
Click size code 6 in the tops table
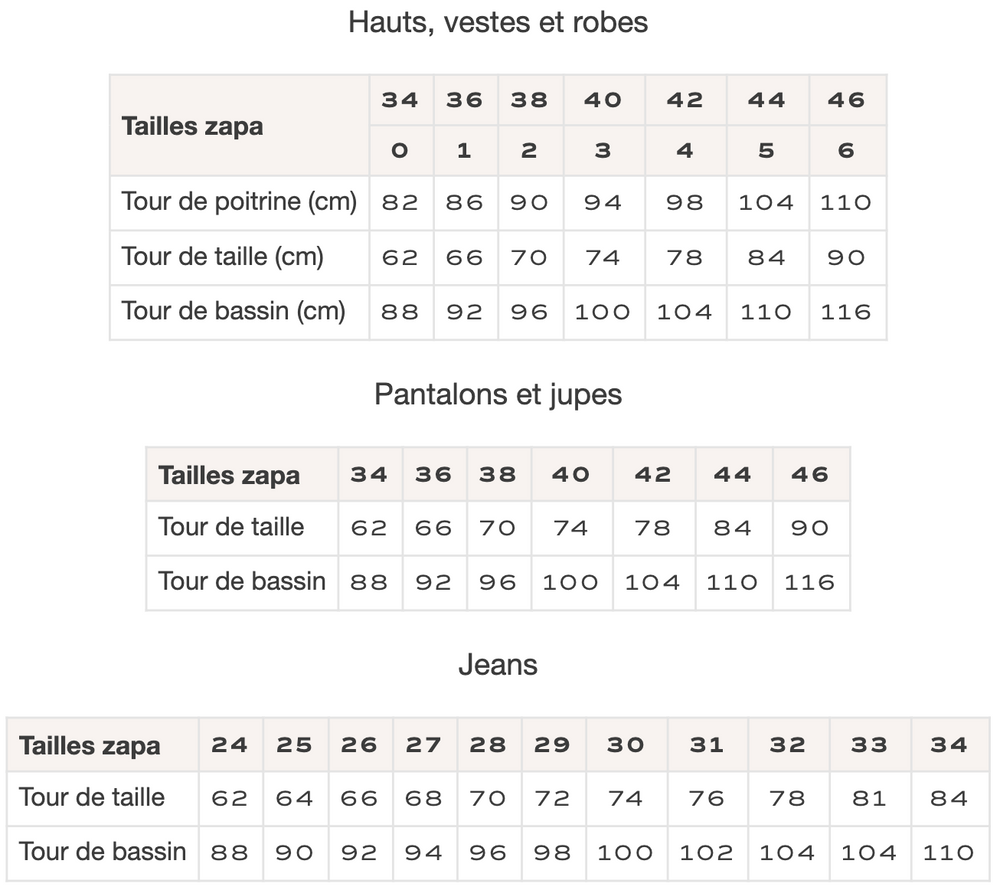[846, 151]
